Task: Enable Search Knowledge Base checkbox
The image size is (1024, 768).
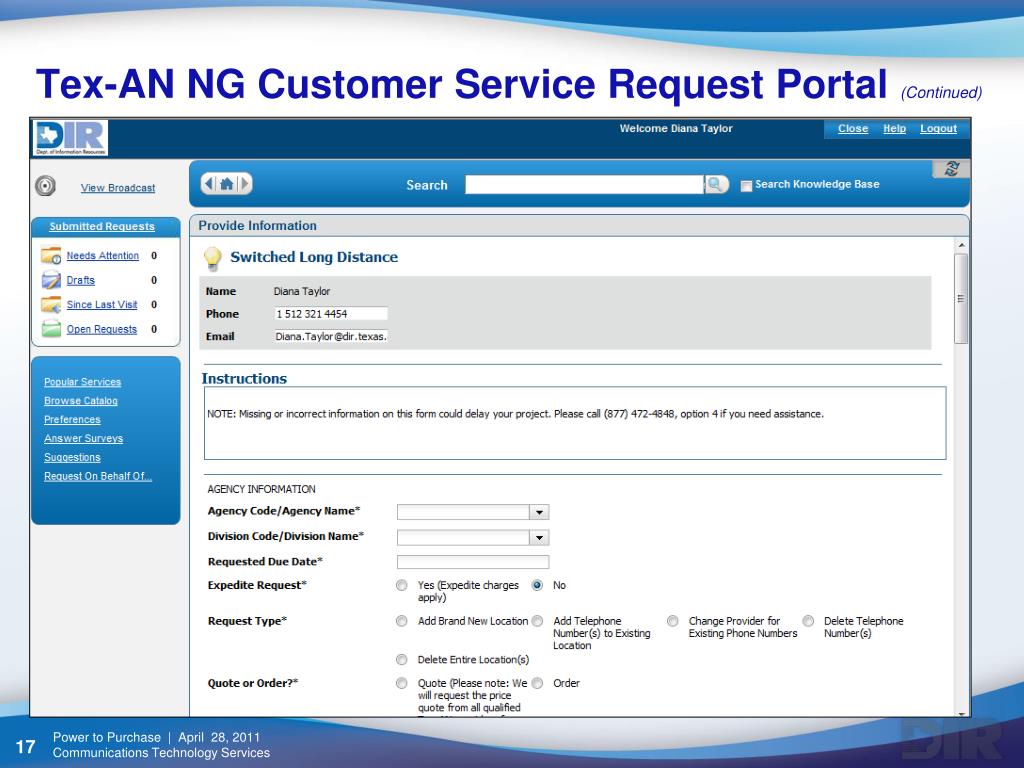Action: pyautogui.click(x=746, y=185)
